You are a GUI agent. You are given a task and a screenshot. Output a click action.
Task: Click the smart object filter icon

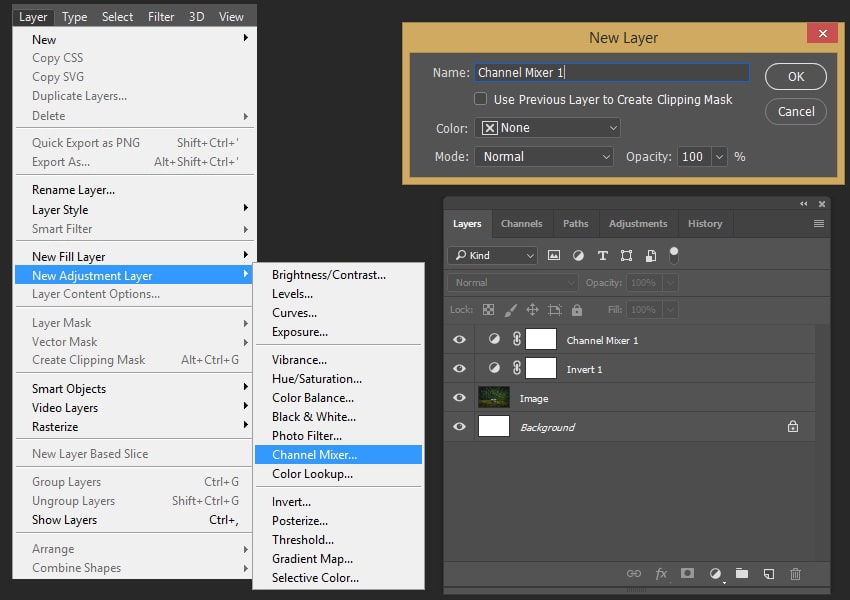(651, 255)
